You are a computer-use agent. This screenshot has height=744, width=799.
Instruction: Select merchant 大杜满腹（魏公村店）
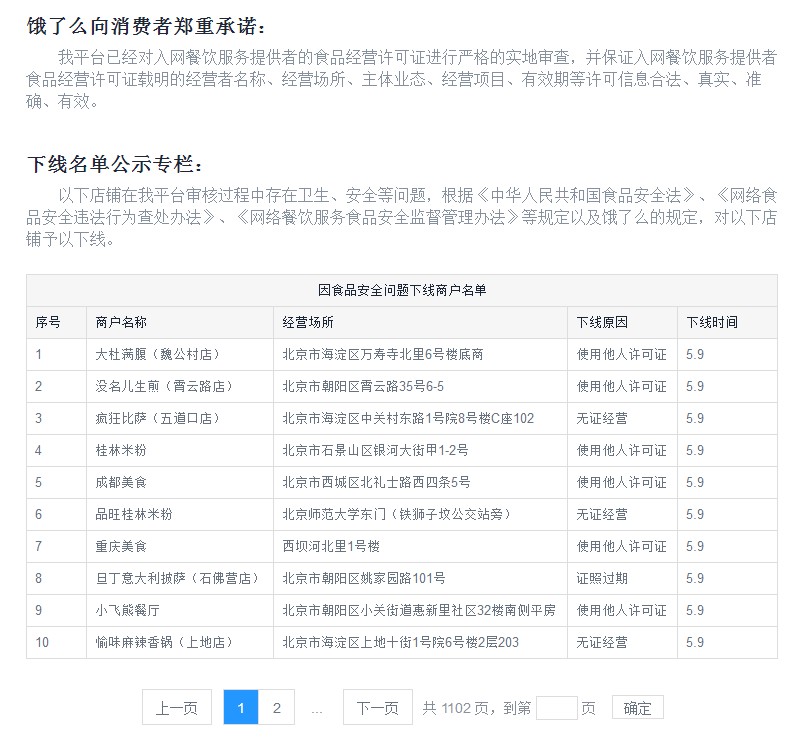(160, 354)
